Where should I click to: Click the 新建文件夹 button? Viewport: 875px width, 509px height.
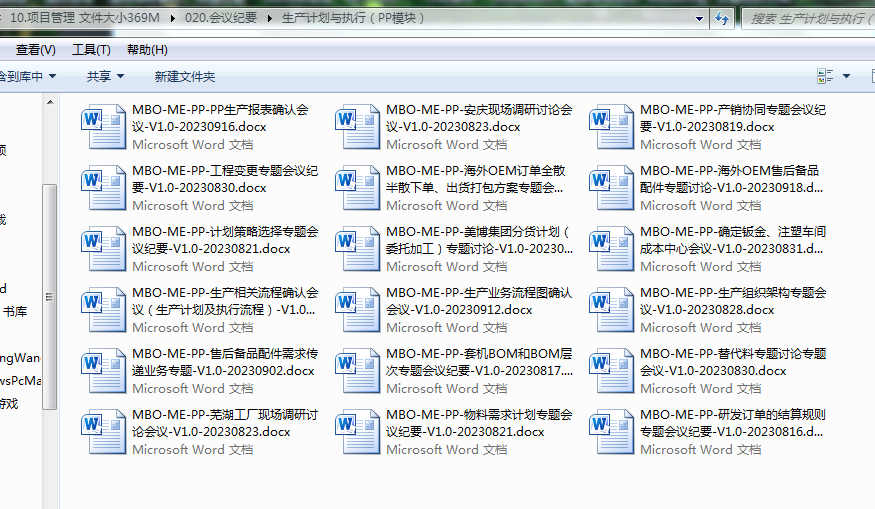pos(184,76)
